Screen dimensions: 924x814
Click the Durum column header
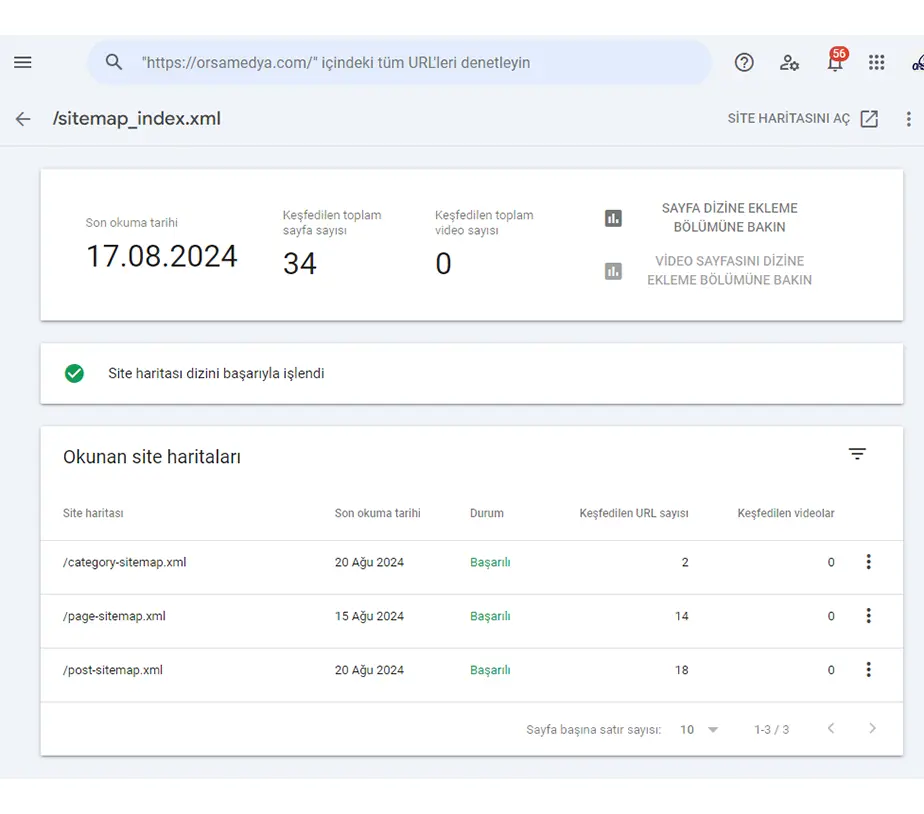coord(487,513)
